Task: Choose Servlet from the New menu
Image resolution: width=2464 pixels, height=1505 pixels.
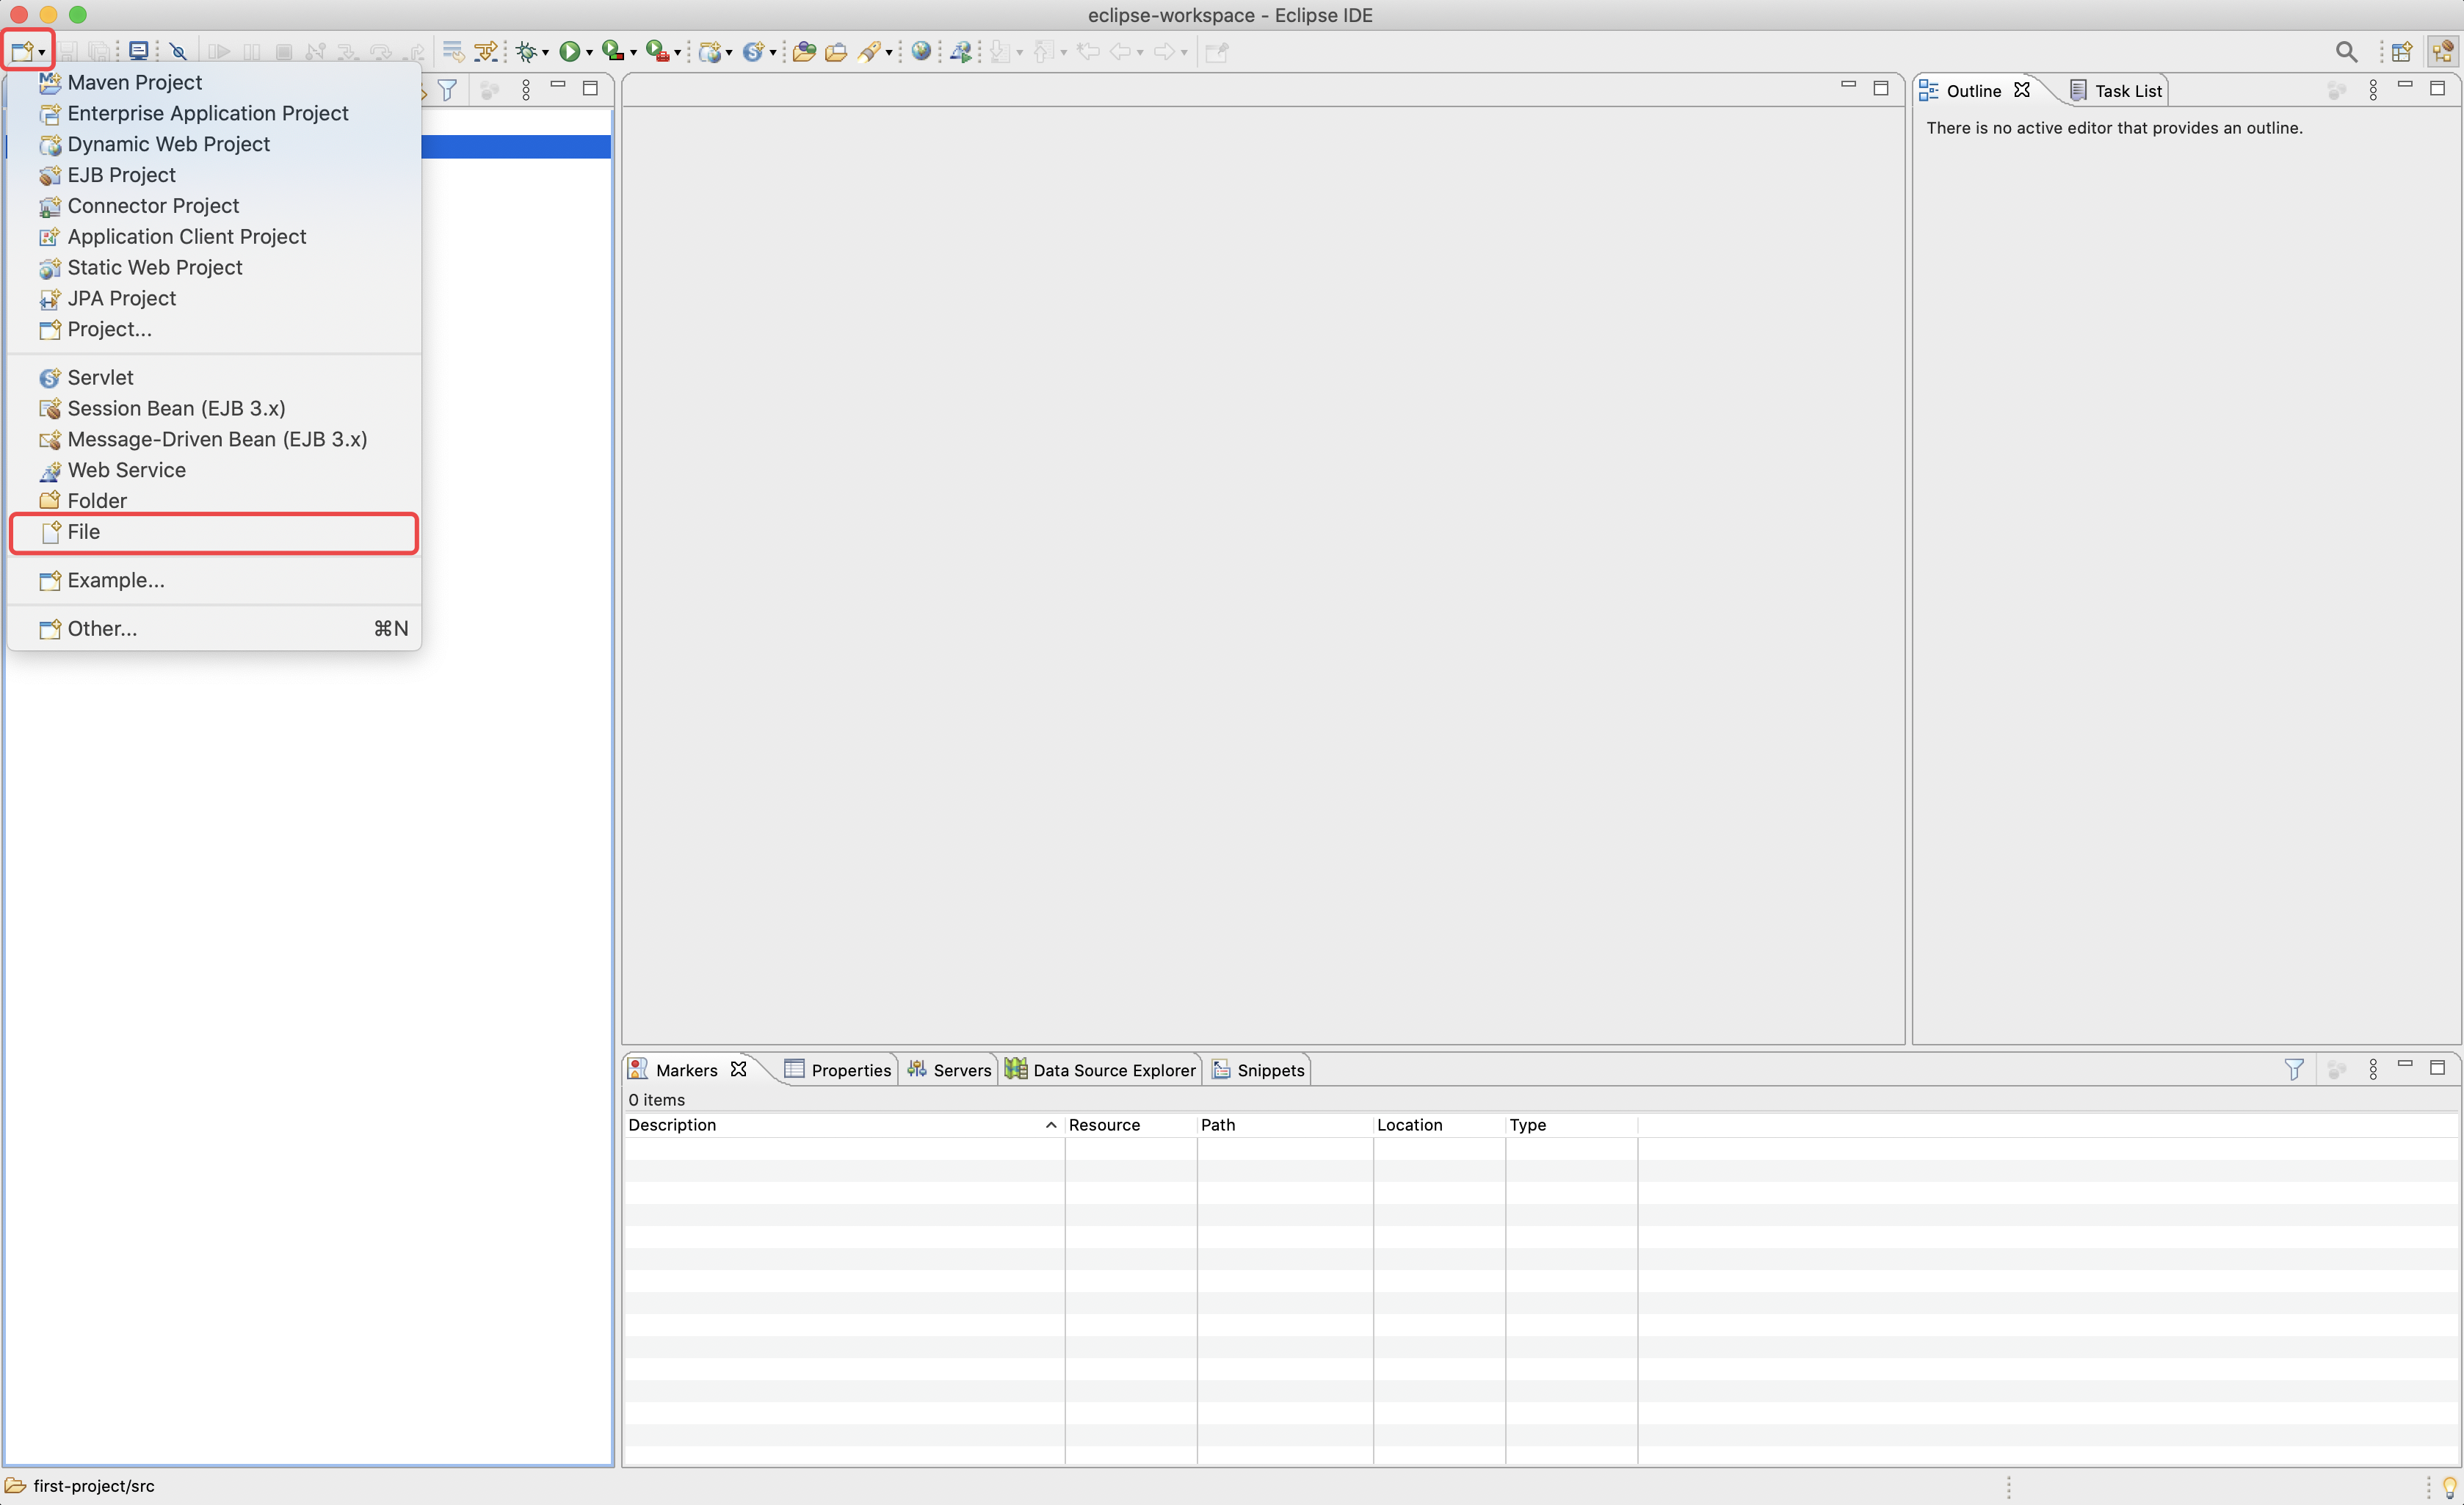Action: click(x=214, y=378)
